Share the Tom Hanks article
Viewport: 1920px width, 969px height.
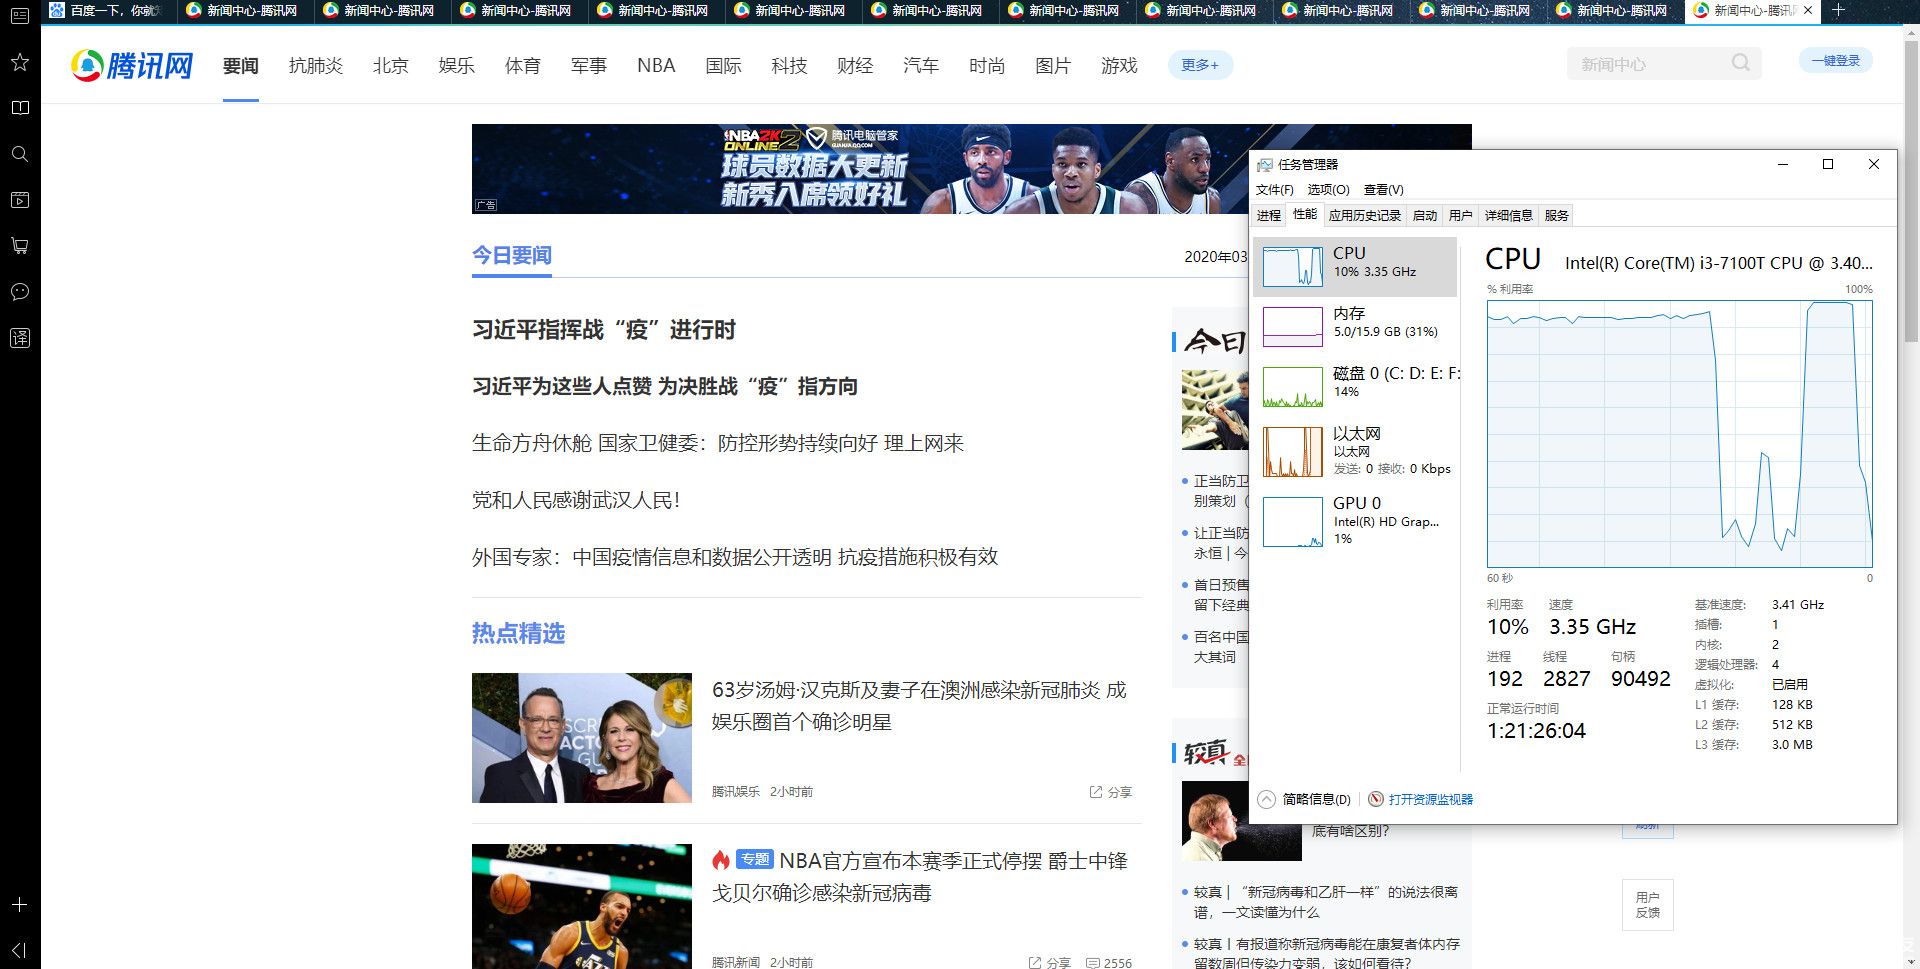(1111, 792)
